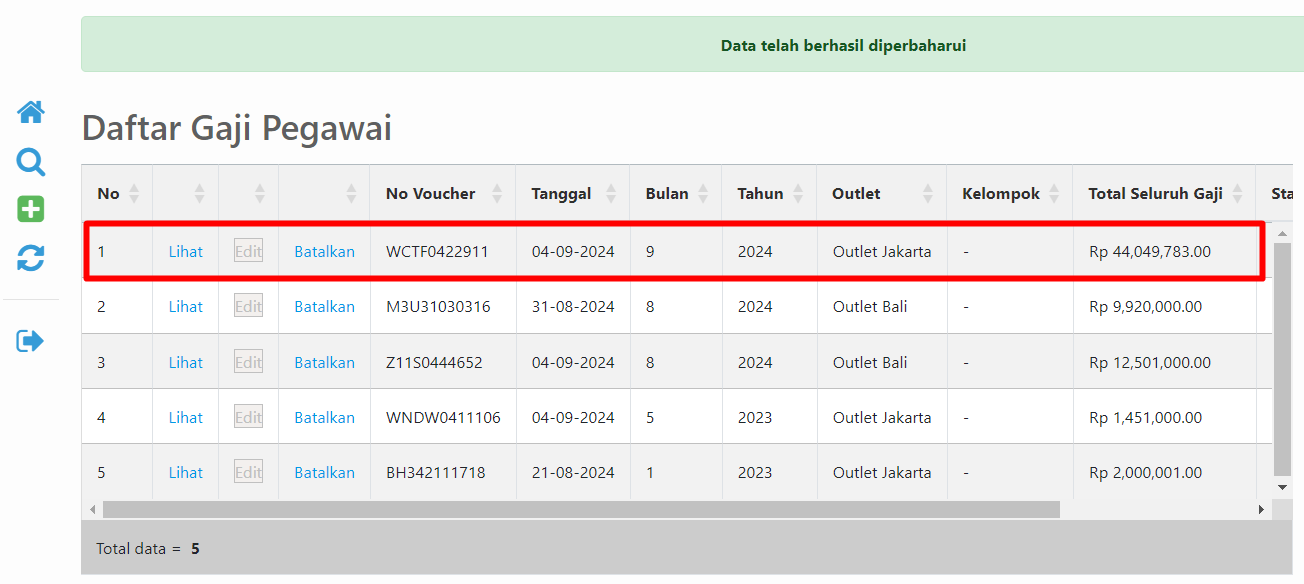Select voucher number M3U31030316
The image size is (1304, 584).
pyautogui.click(x=438, y=307)
